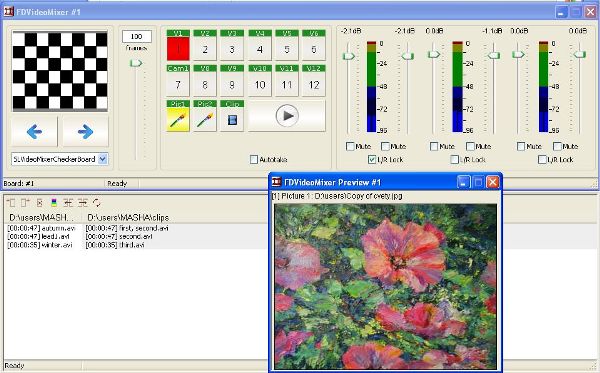600x373 pixels.
Task: Click the color bars icon in the clip toolbar
Action: pyautogui.click(x=54, y=203)
